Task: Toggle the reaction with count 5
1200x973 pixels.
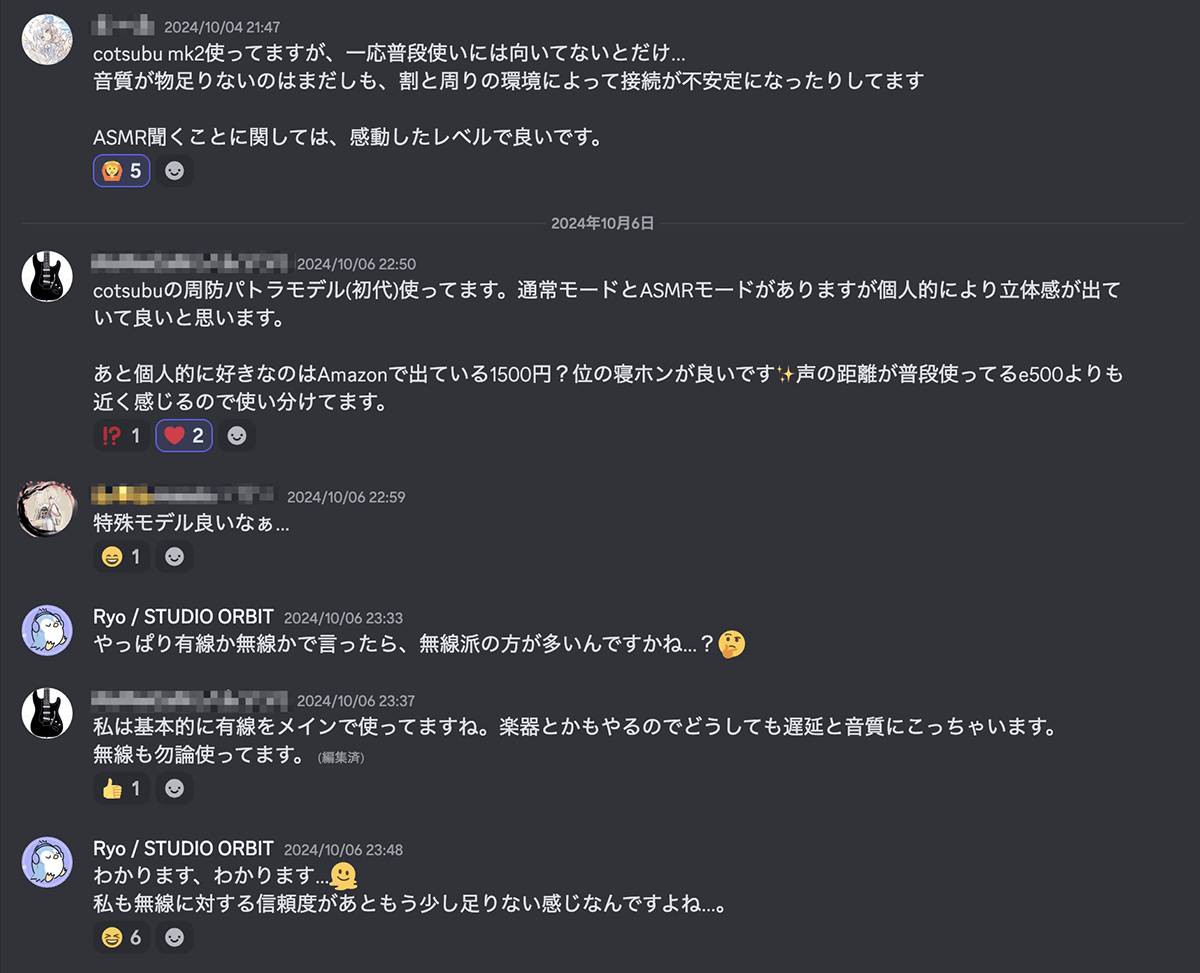Action: click(x=122, y=171)
